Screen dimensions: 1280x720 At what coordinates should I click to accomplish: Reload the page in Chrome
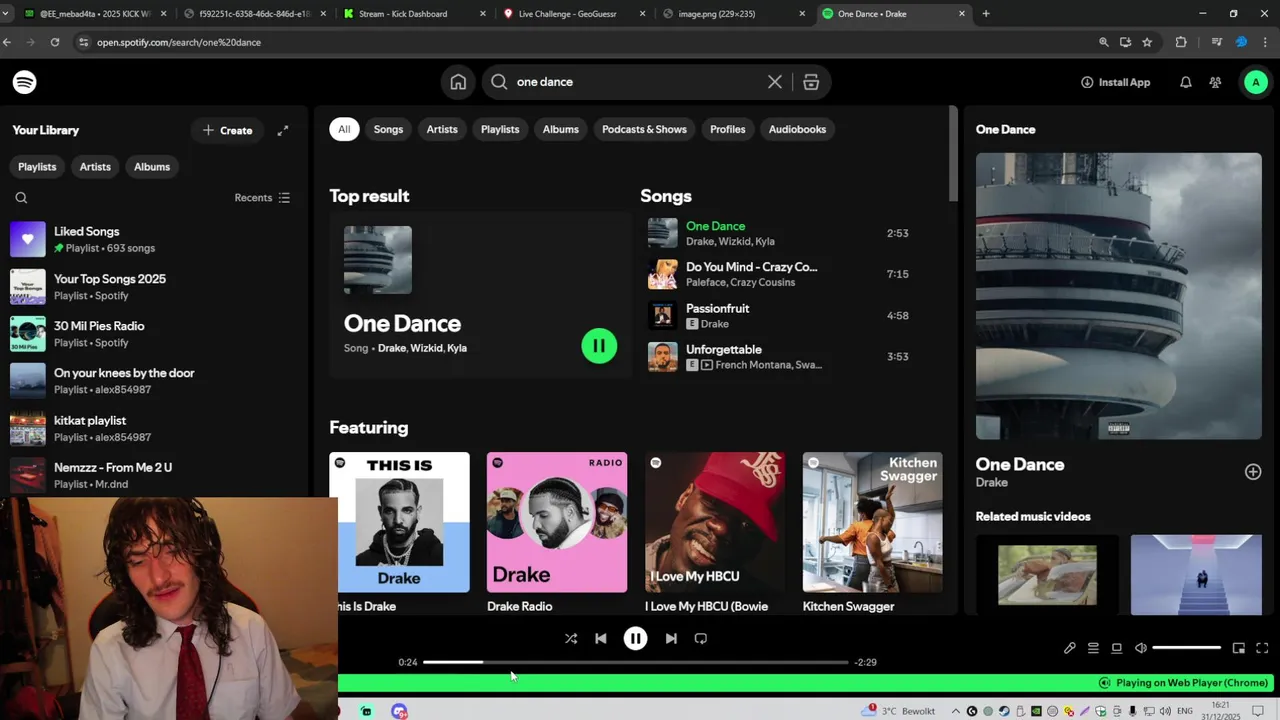click(x=55, y=42)
